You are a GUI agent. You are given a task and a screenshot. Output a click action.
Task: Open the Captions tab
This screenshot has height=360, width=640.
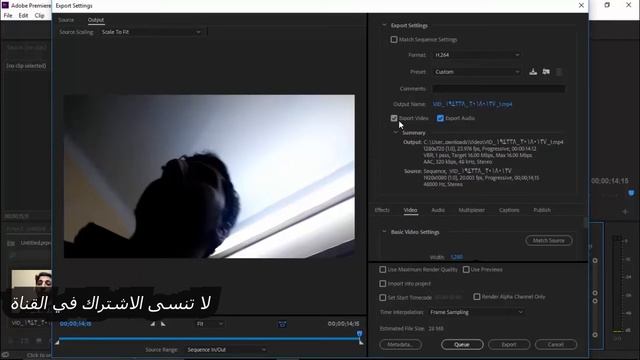509,210
